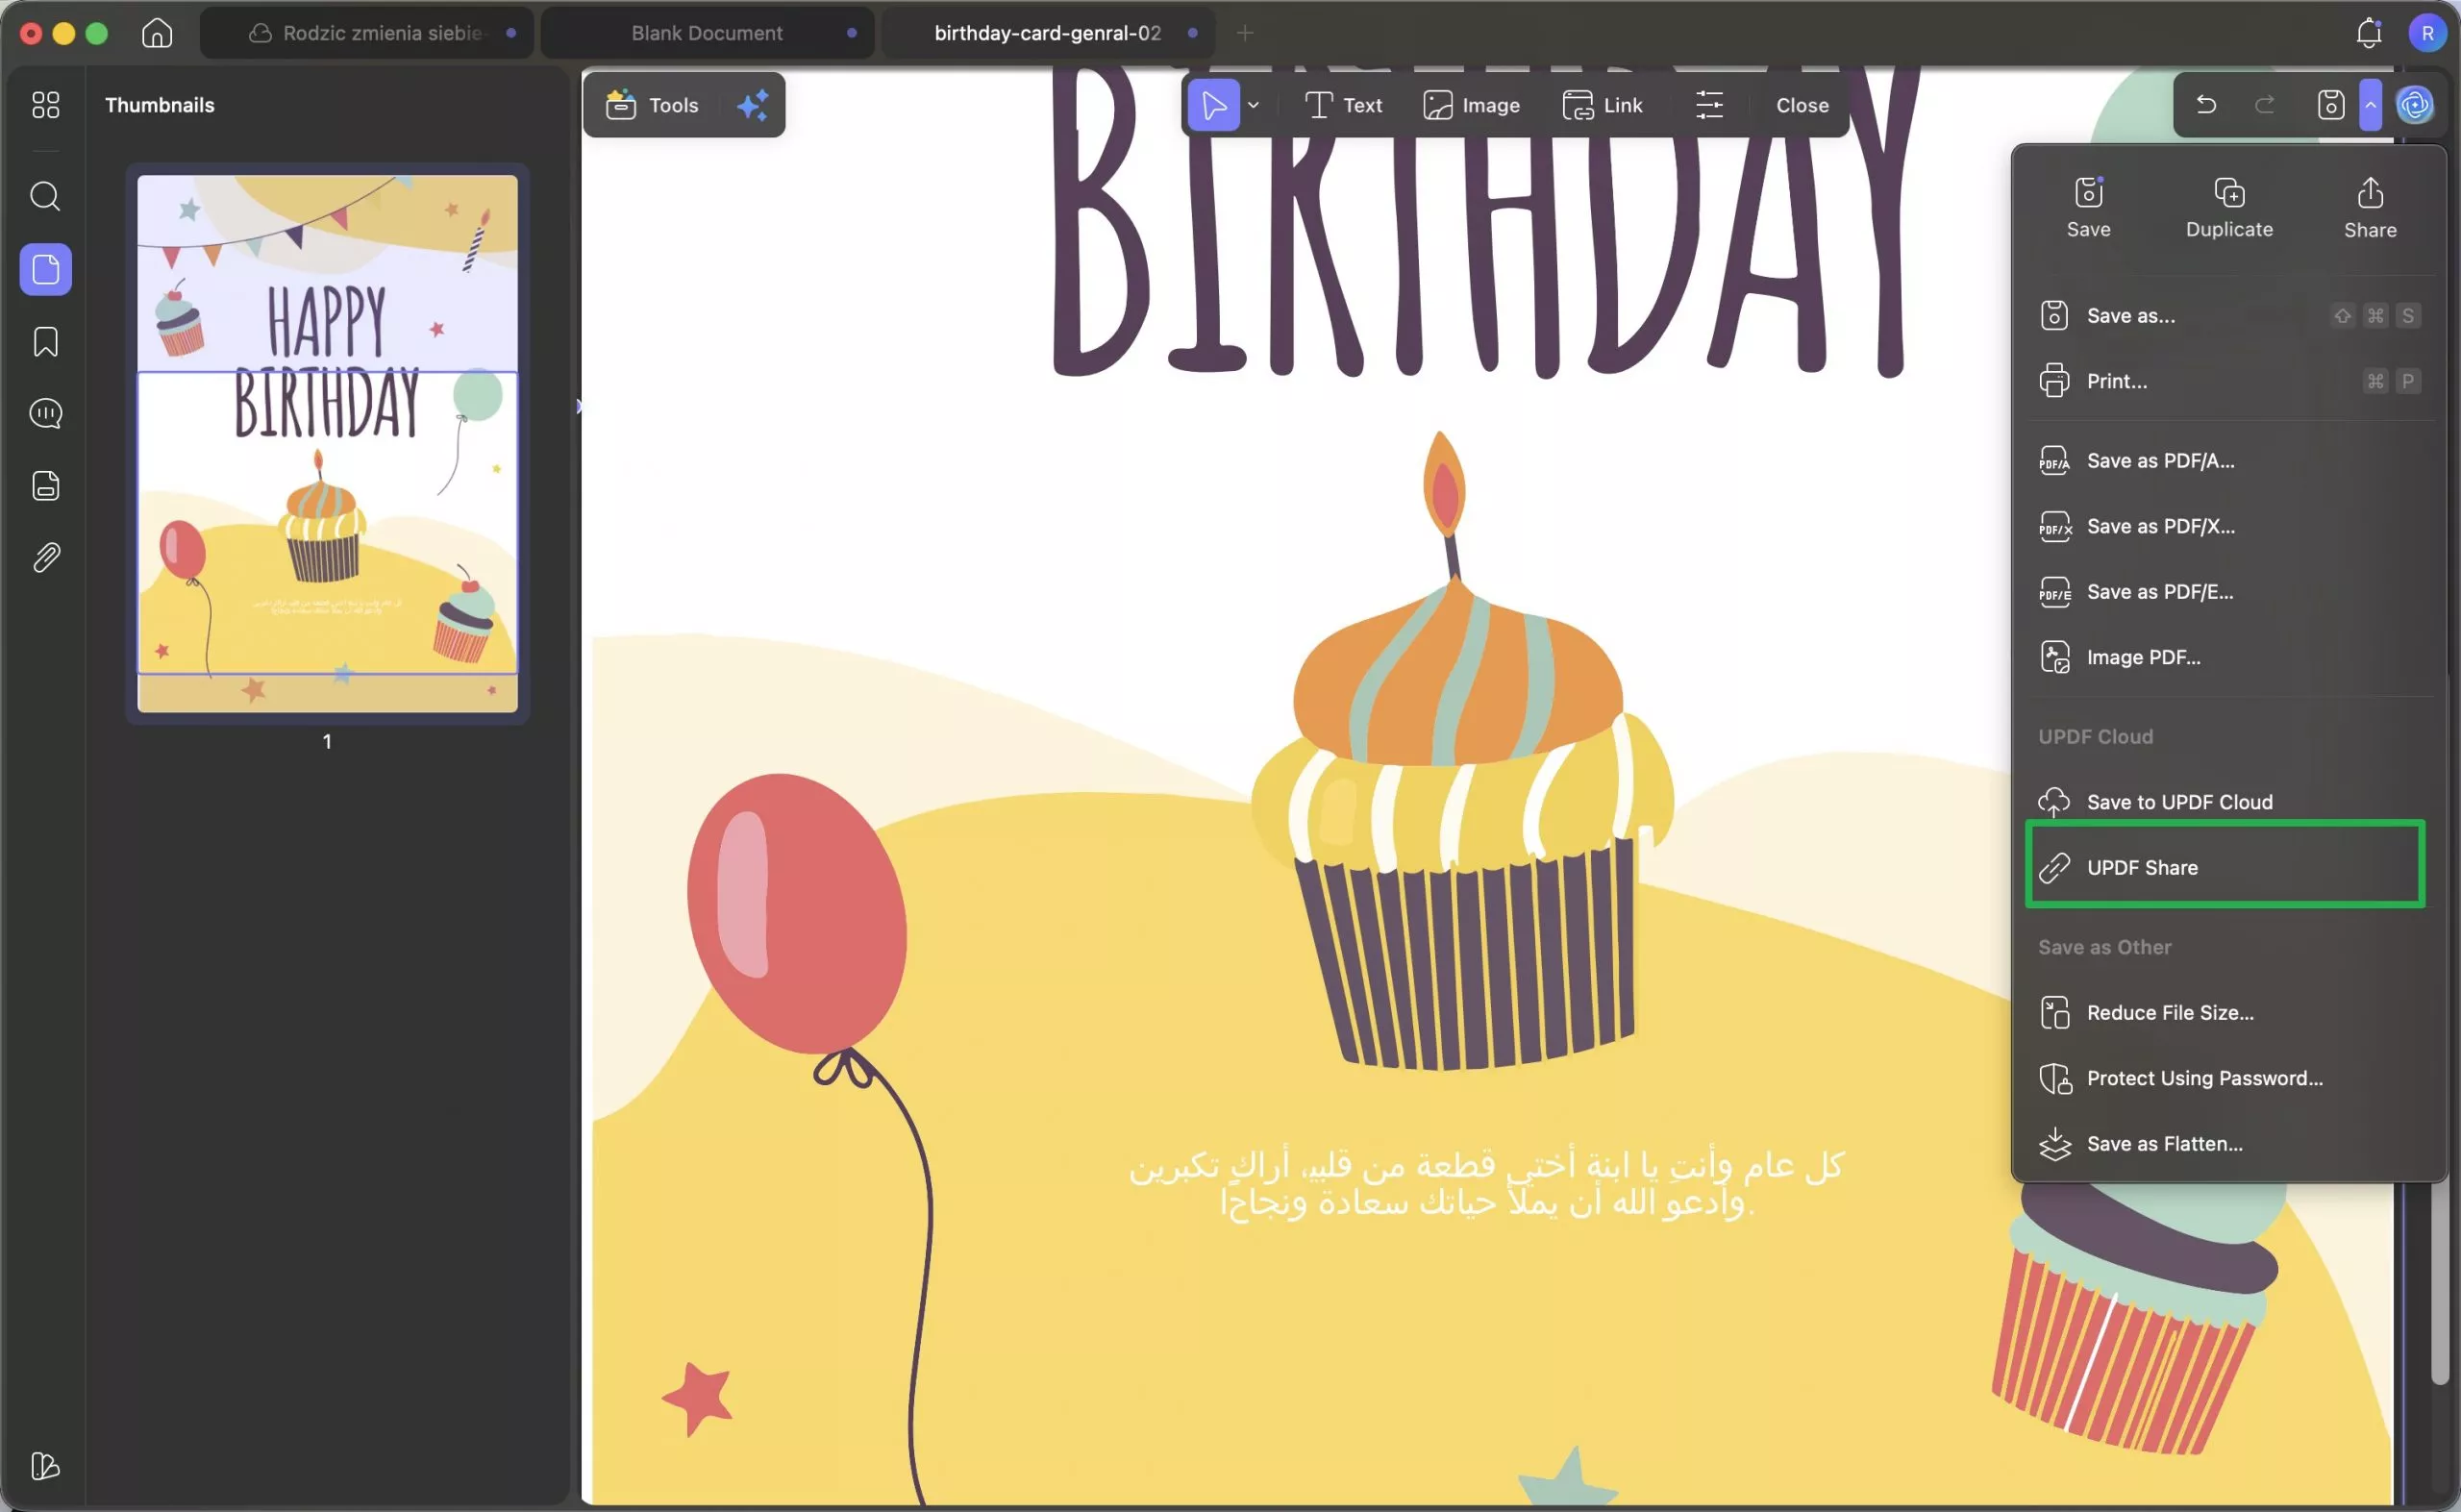Select the page 1 thumbnail
2461x1512 pixels.
coord(327,444)
